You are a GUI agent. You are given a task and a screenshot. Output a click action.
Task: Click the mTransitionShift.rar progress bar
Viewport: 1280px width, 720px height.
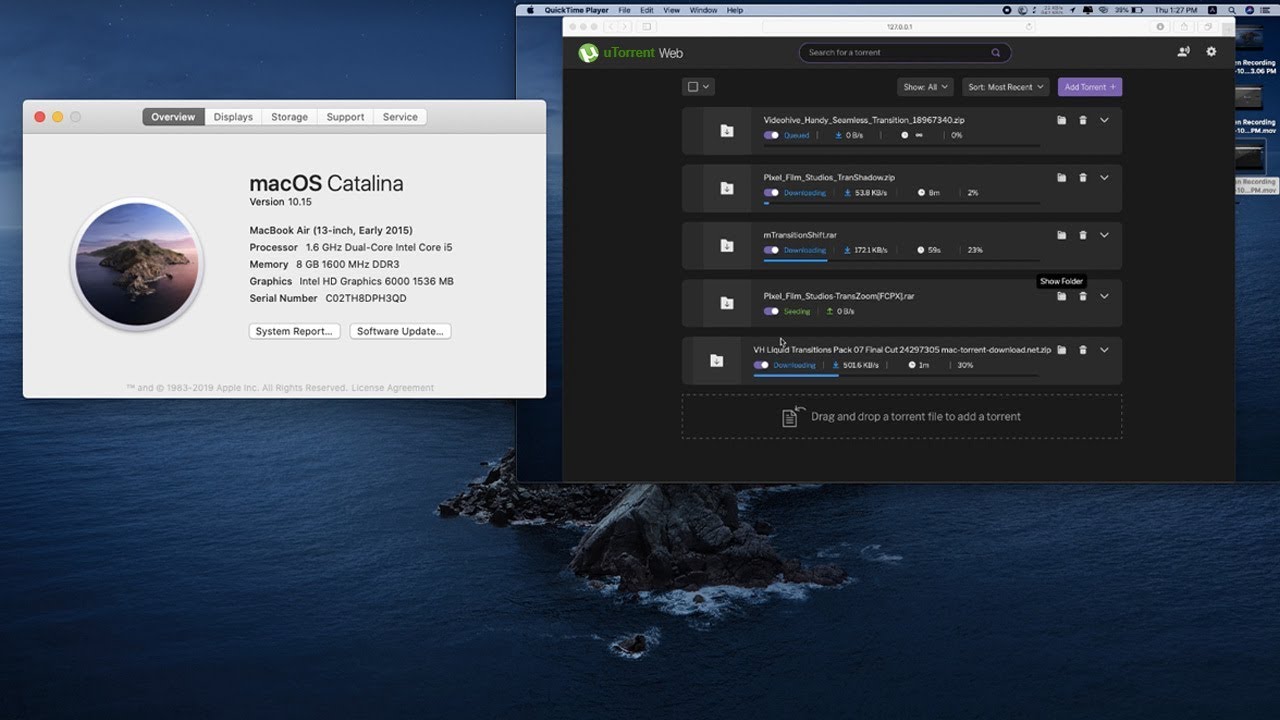[901, 261]
